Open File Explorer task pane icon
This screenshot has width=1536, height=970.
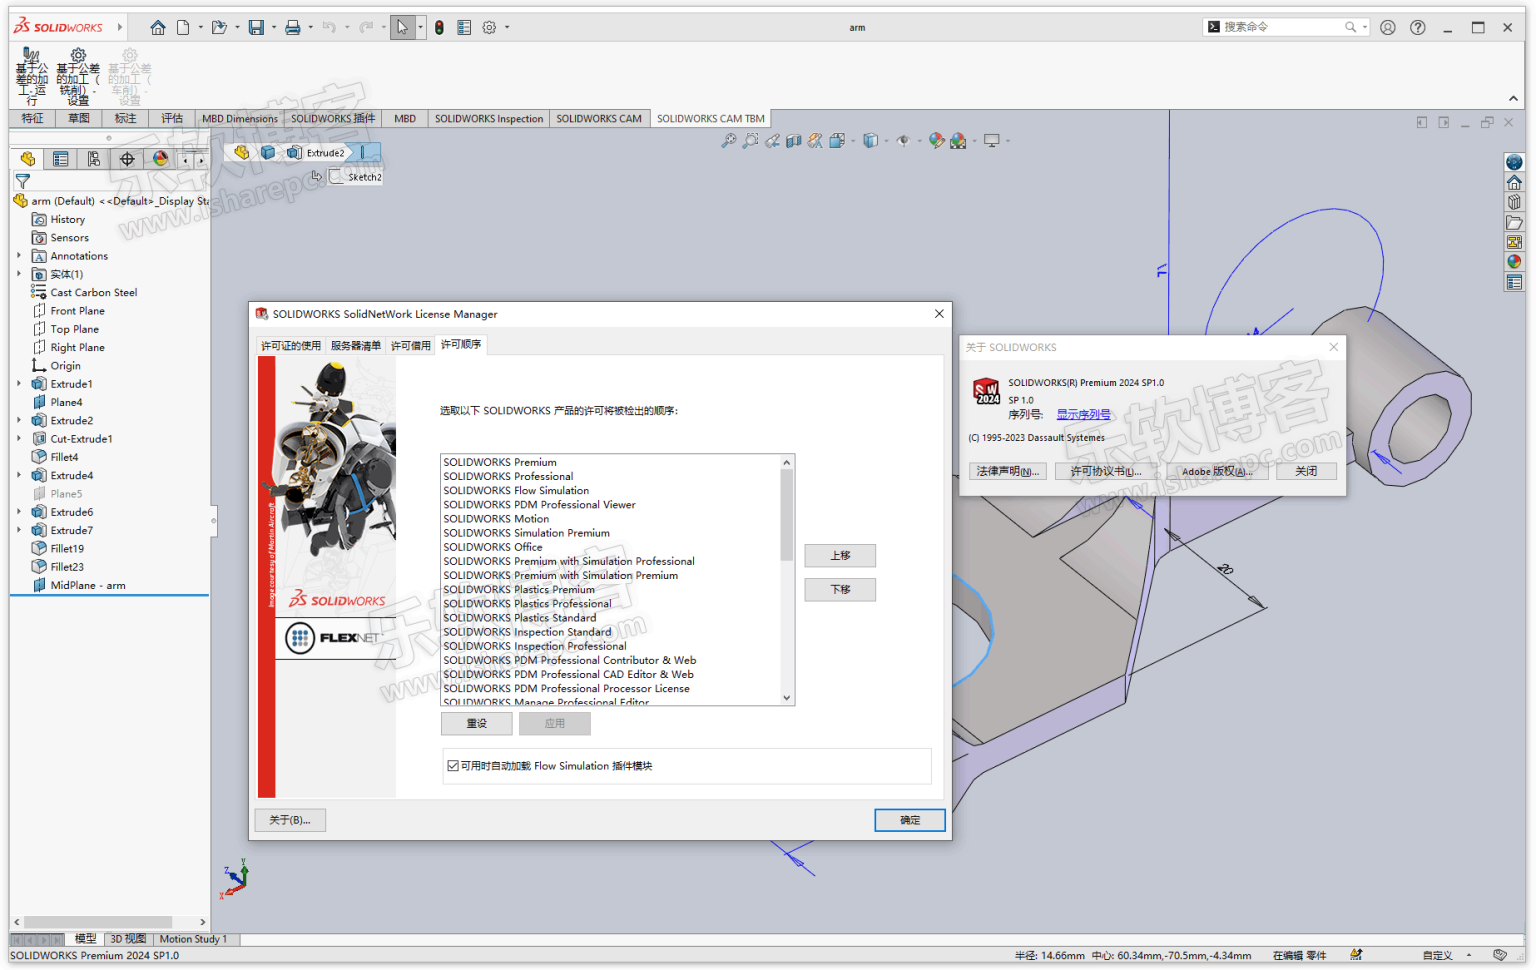(x=1514, y=222)
